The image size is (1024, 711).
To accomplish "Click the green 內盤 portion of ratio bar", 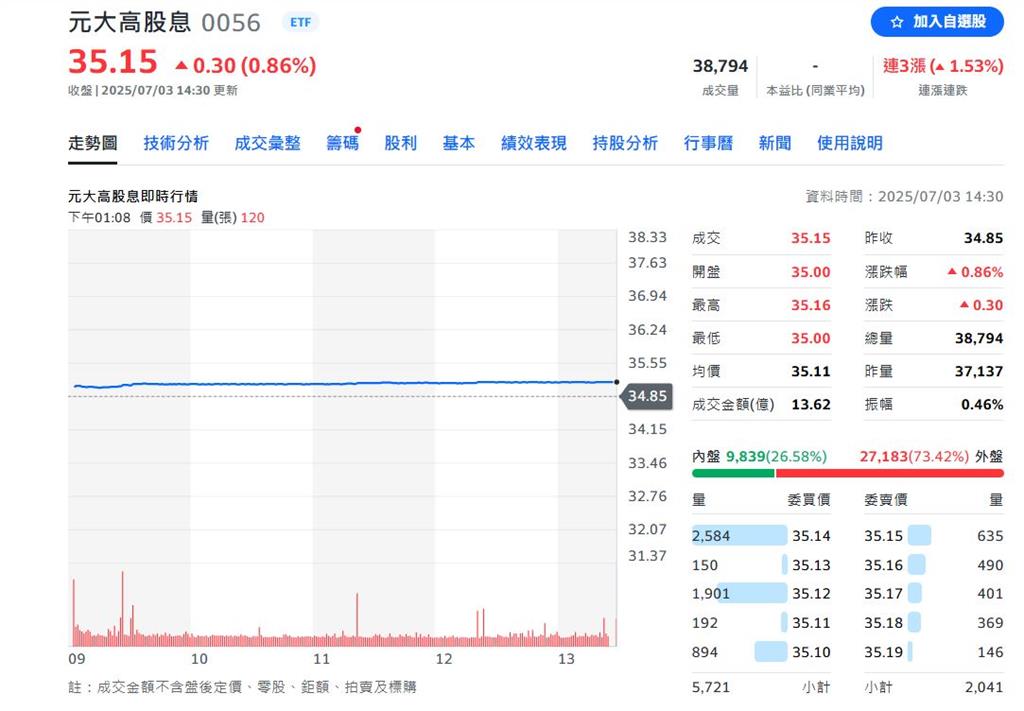I will [733, 473].
